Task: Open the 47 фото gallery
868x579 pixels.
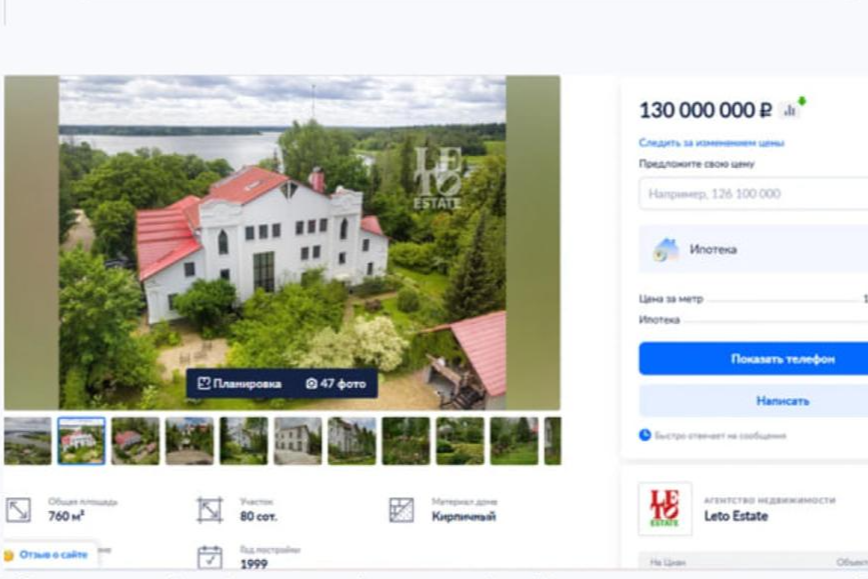Action: click(336, 384)
